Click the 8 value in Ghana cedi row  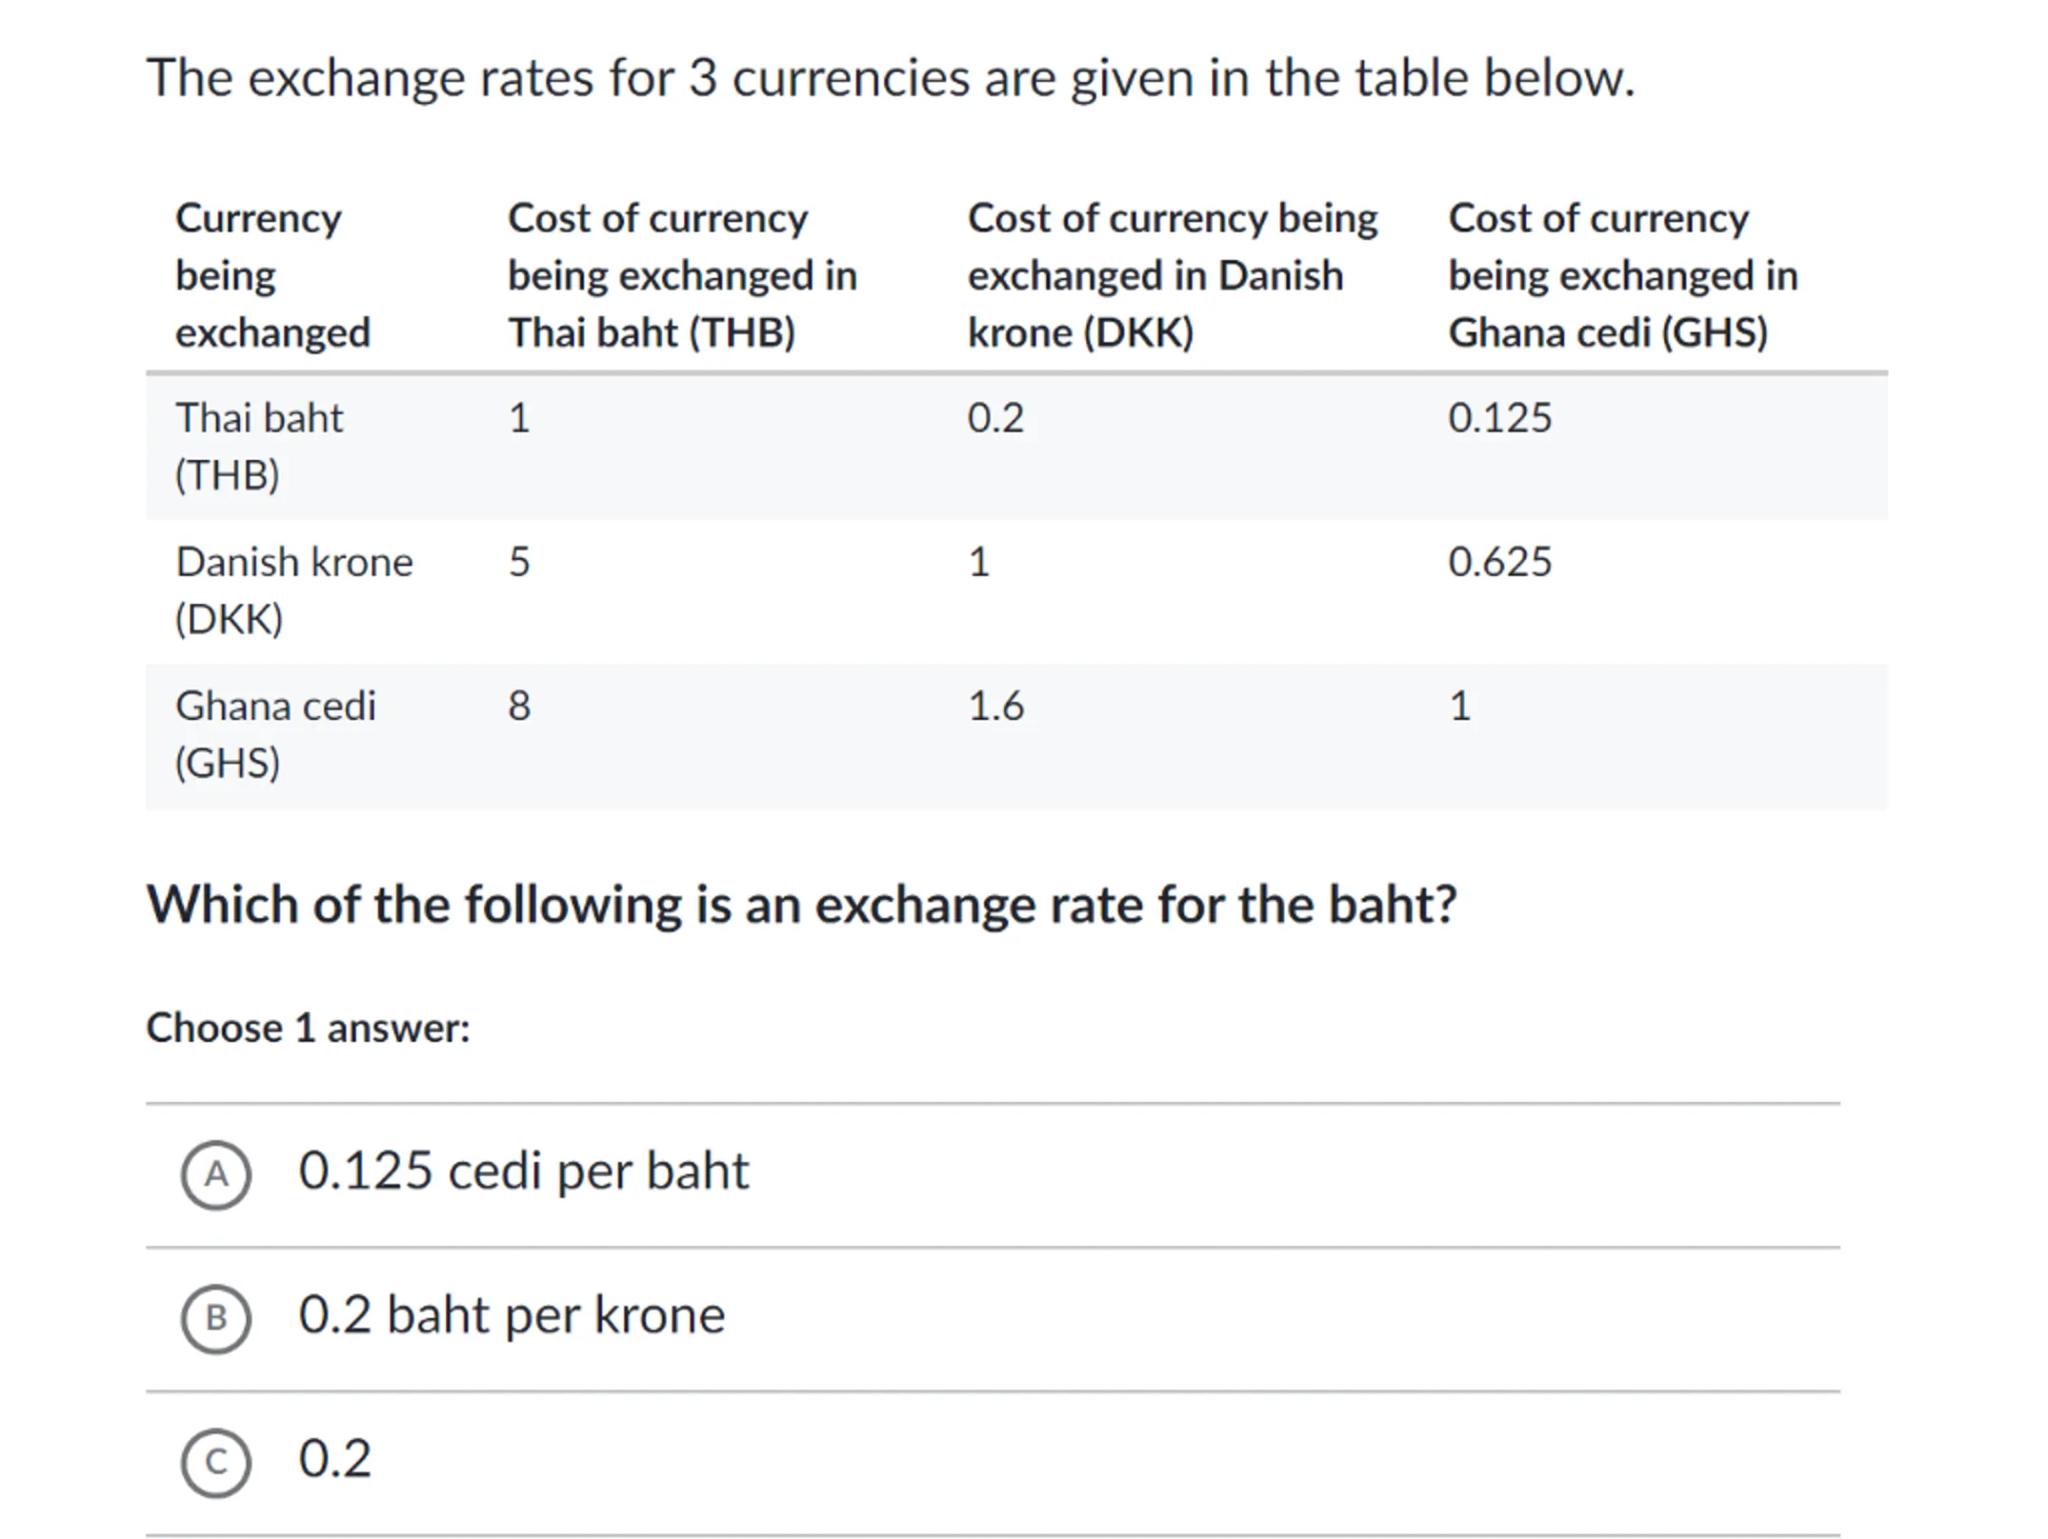click(519, 706)
